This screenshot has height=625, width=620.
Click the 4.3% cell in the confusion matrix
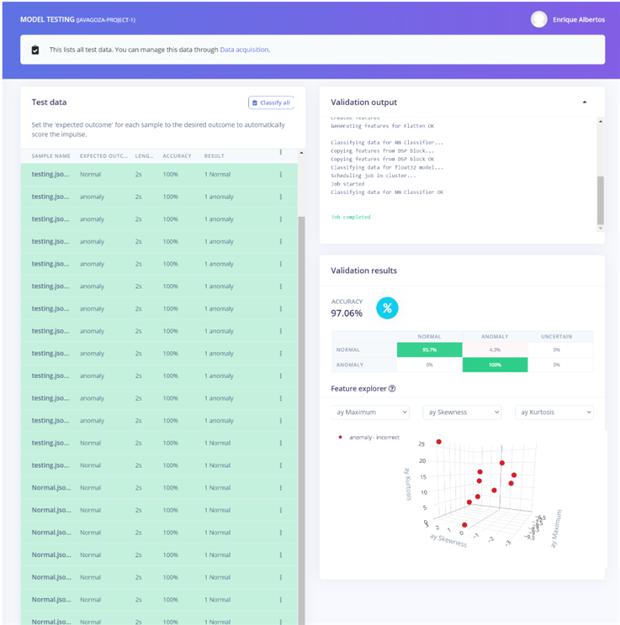[x=495, y=350]
